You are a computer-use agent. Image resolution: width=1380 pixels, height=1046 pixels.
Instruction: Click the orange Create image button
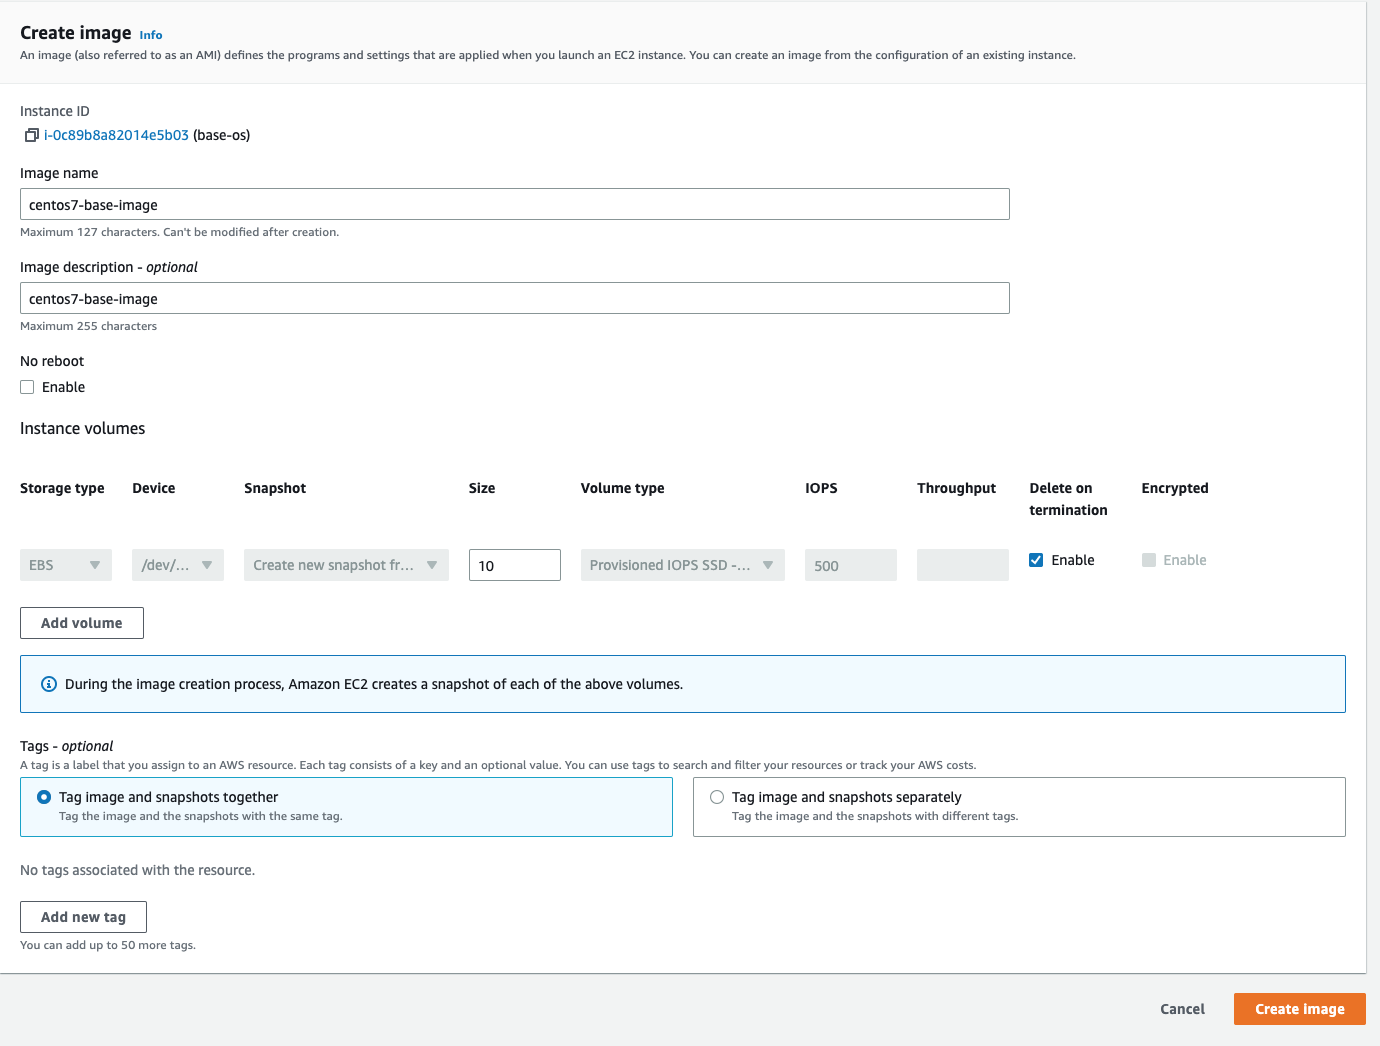pos(1299,1009)
